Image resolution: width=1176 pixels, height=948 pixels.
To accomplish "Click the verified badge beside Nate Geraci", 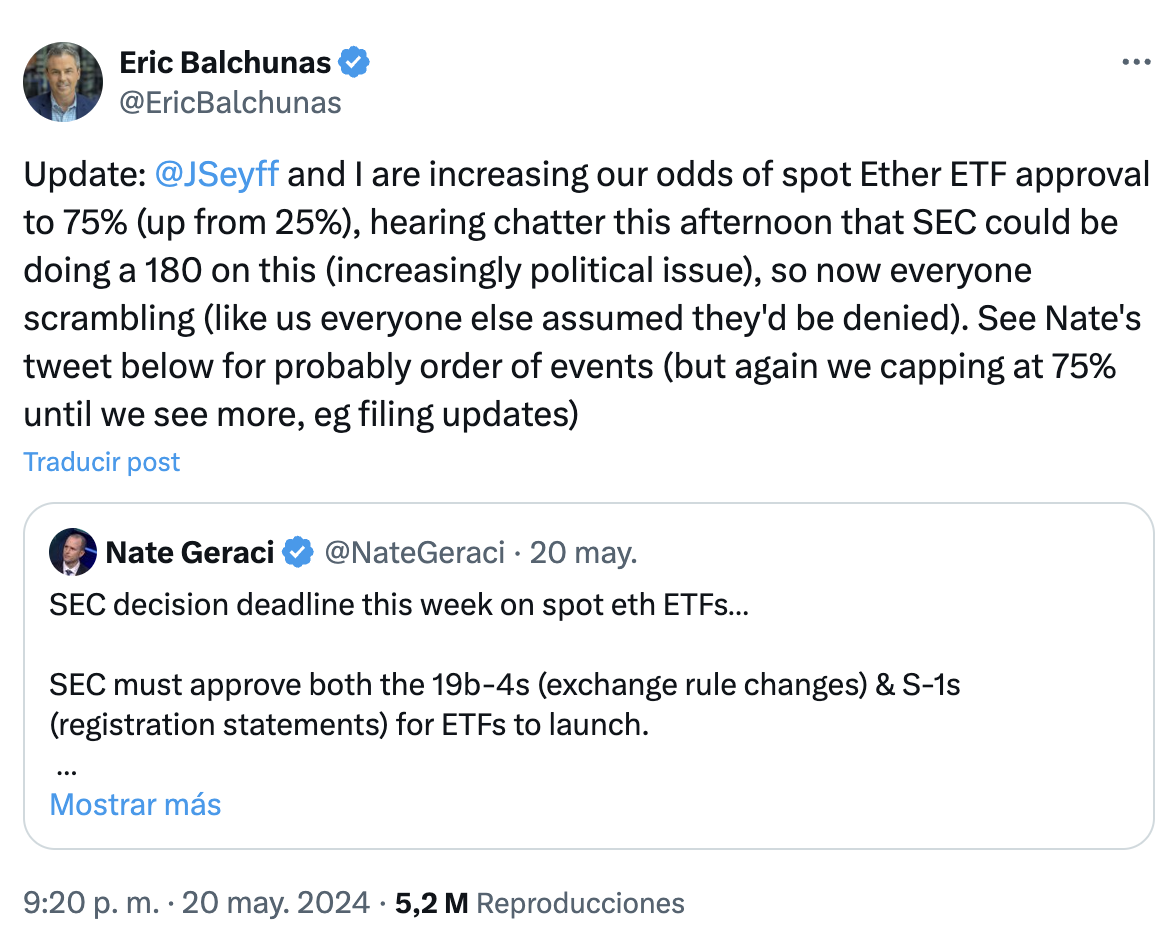I will (x=297, y=552).
